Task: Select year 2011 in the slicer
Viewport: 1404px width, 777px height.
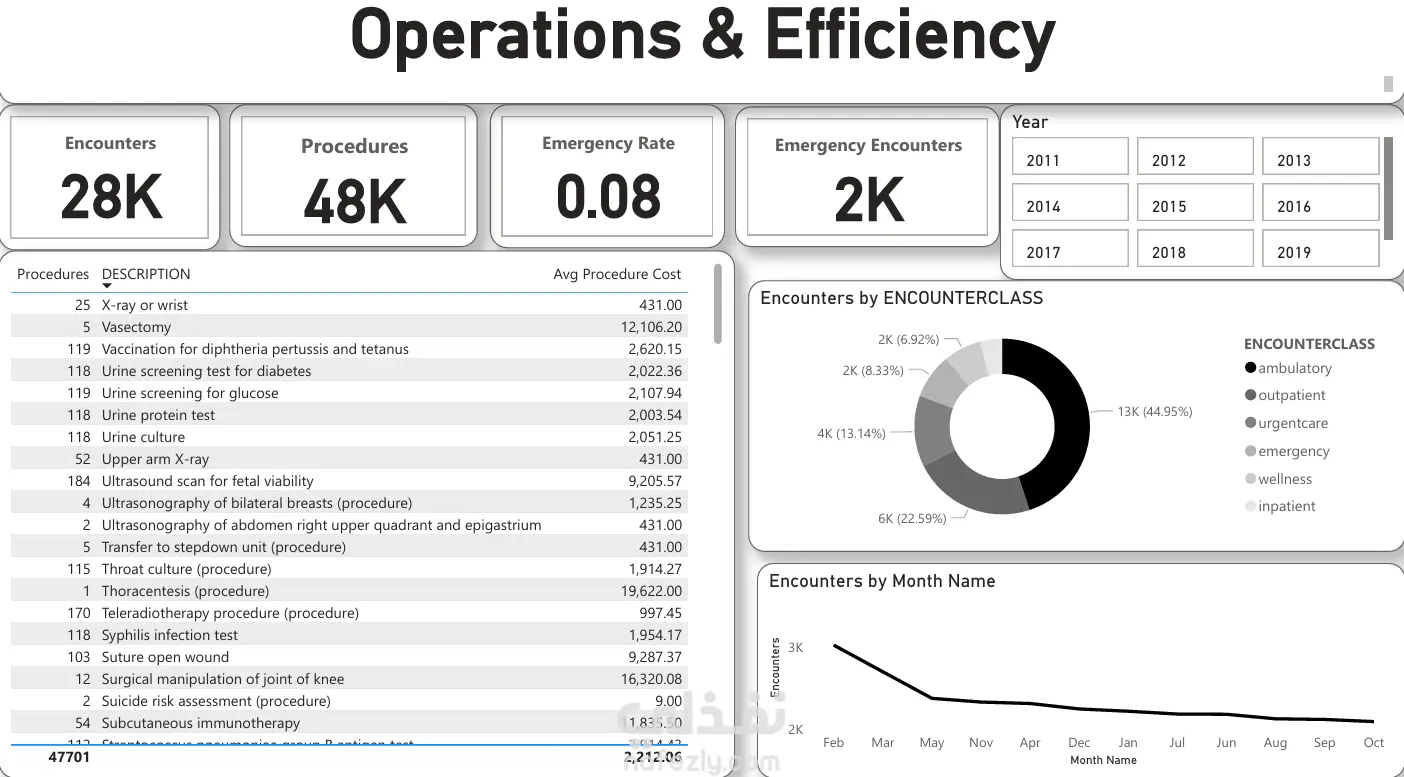Action: [1070, 157]
